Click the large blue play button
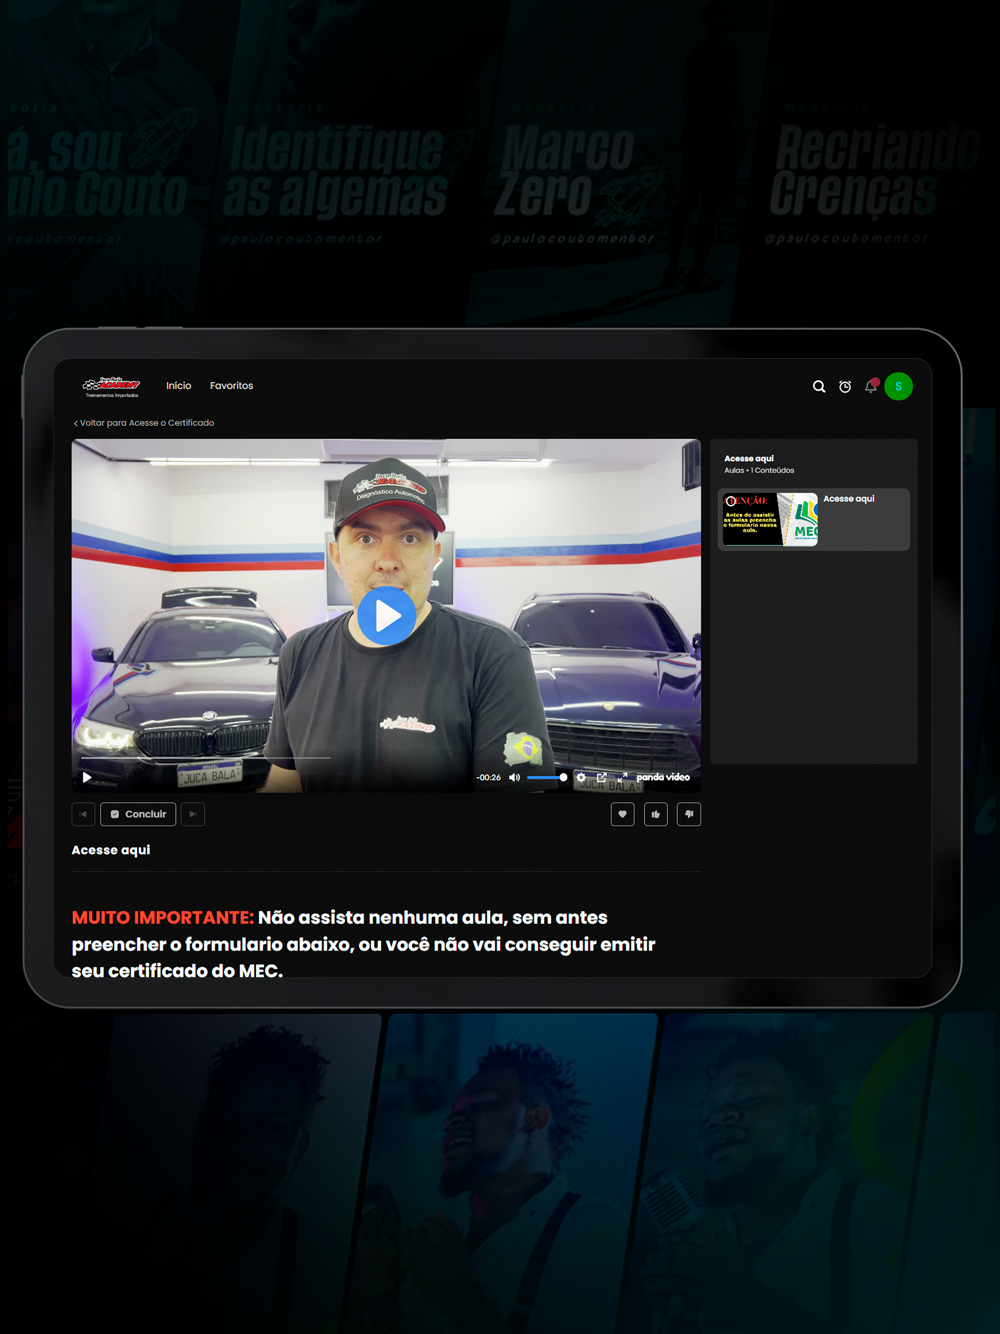This screenshot has width=1000, height=1334. coord(387,617)
